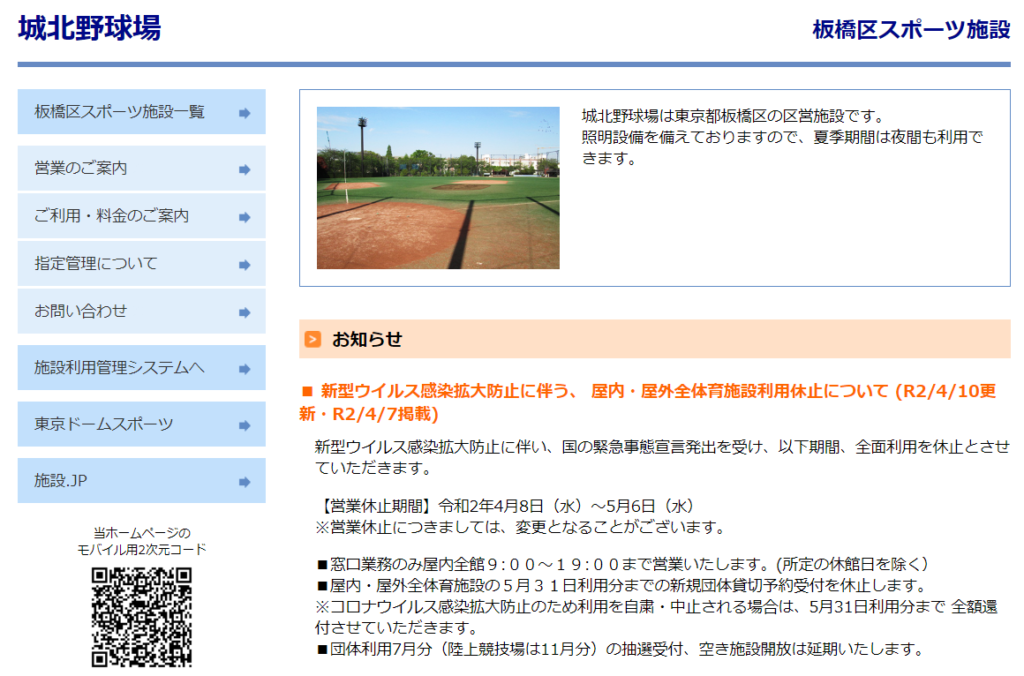Viewport: 1024px width, 676px height.
Task: Open 営業のご案内 menu item
Action: click(81, 169)
